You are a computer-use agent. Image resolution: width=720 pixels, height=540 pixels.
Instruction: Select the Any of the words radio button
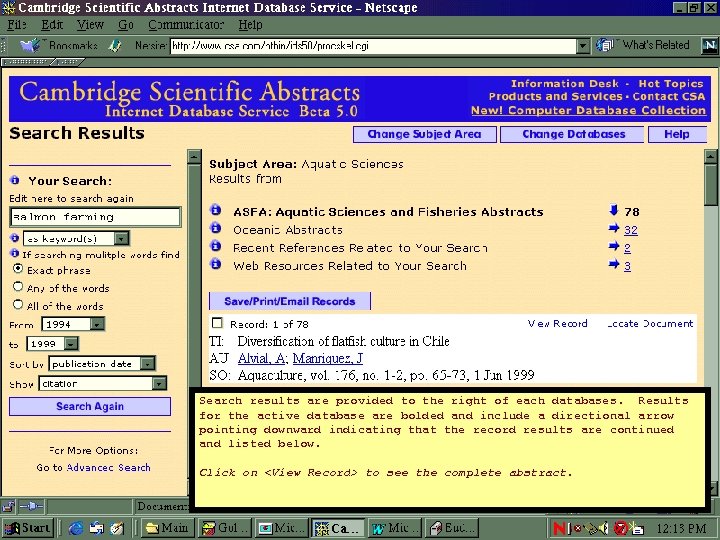(x=18, y=287)
